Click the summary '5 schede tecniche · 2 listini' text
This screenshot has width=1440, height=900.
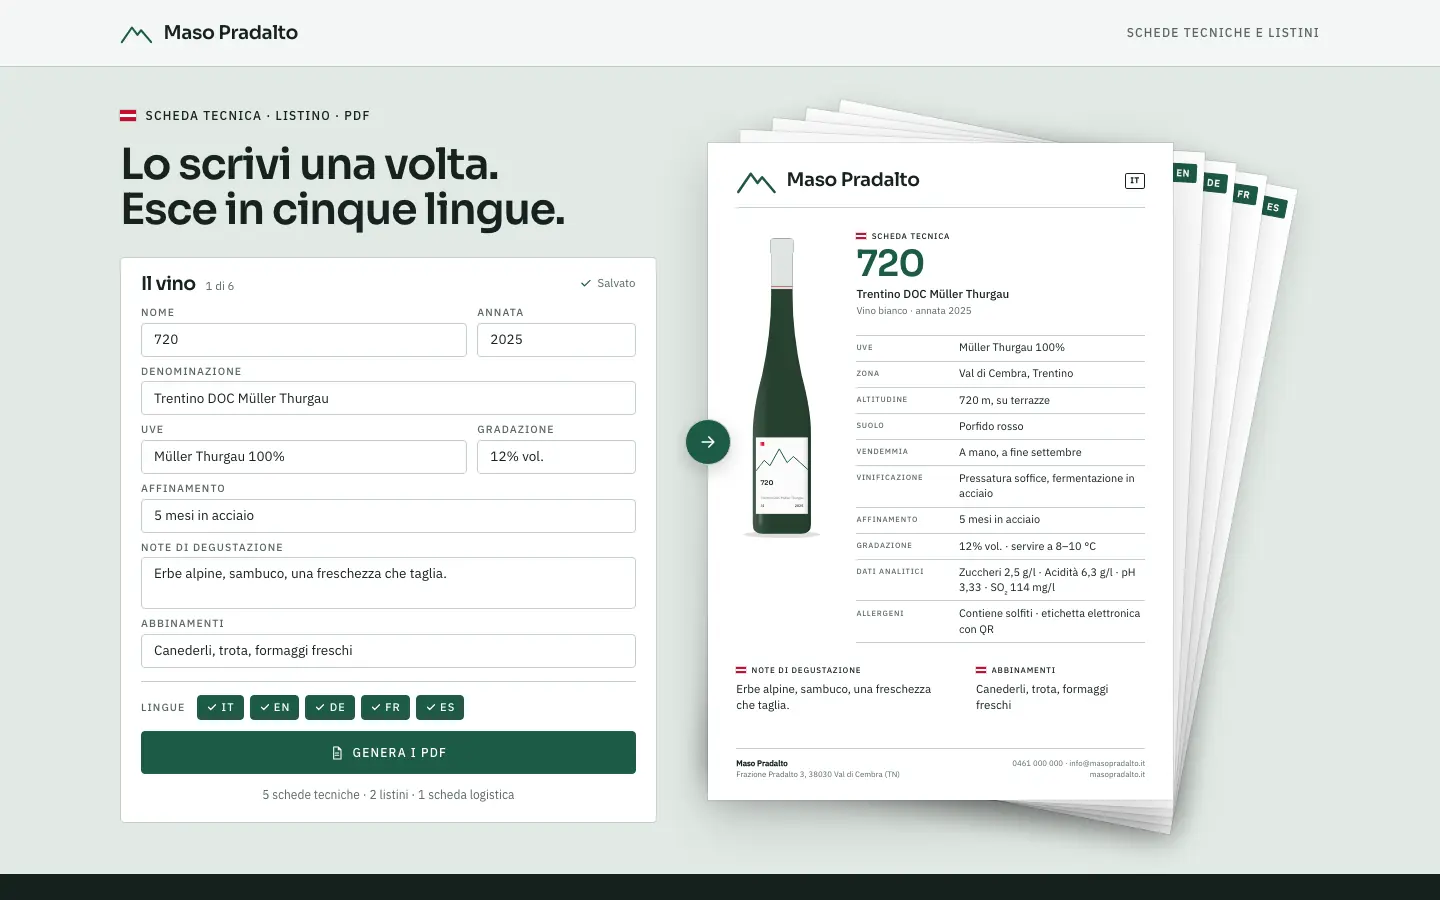(388, 795)
